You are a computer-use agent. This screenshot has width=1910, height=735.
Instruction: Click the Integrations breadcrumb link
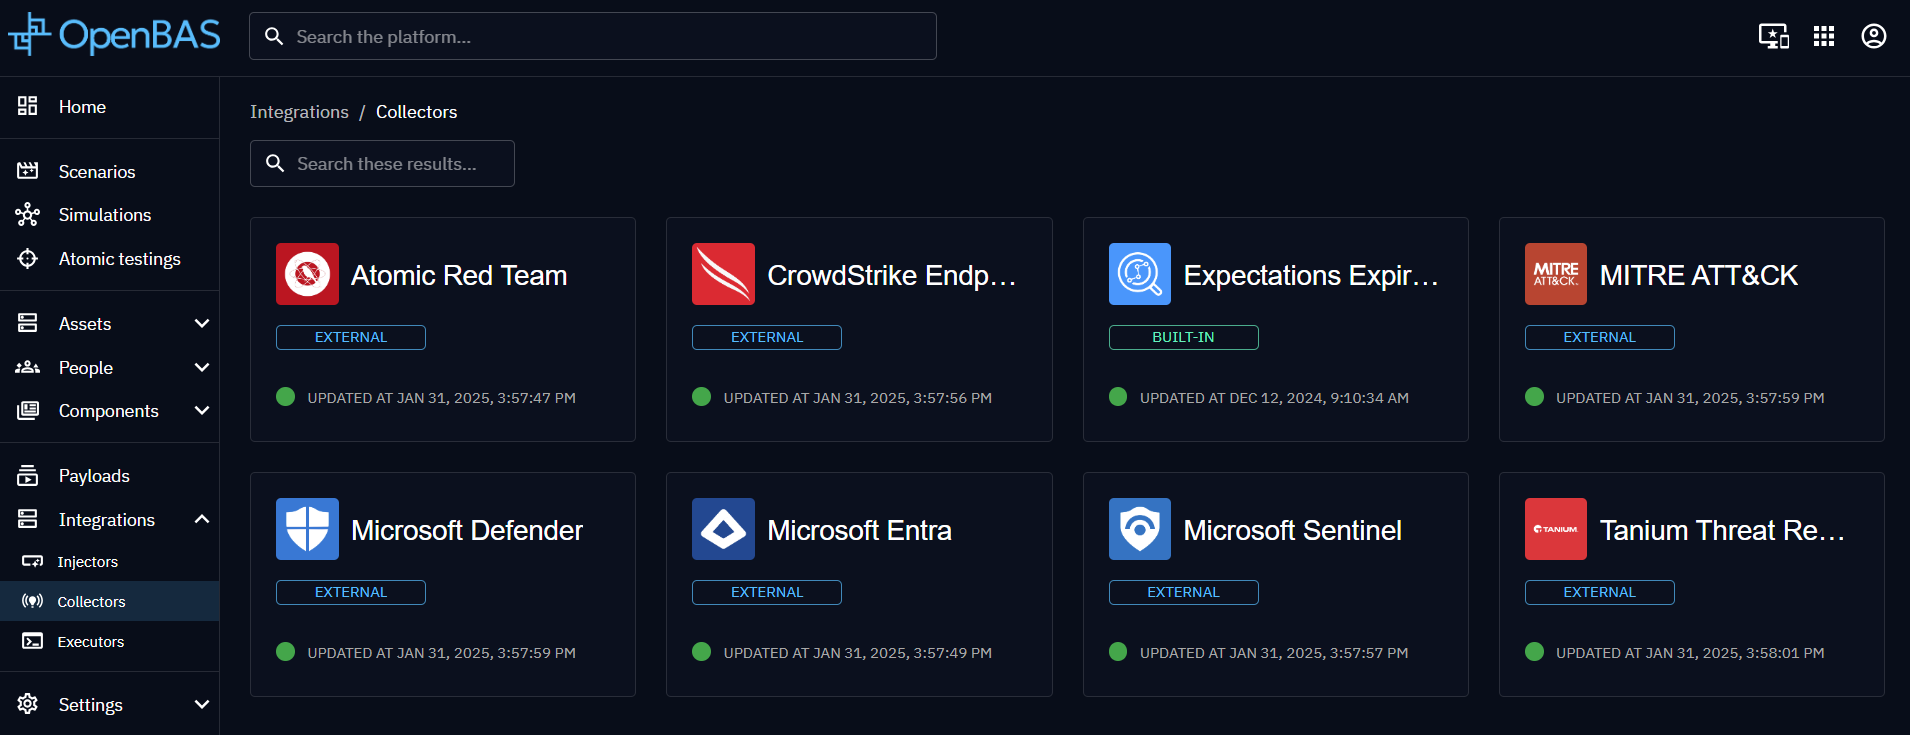click(299, 112)
